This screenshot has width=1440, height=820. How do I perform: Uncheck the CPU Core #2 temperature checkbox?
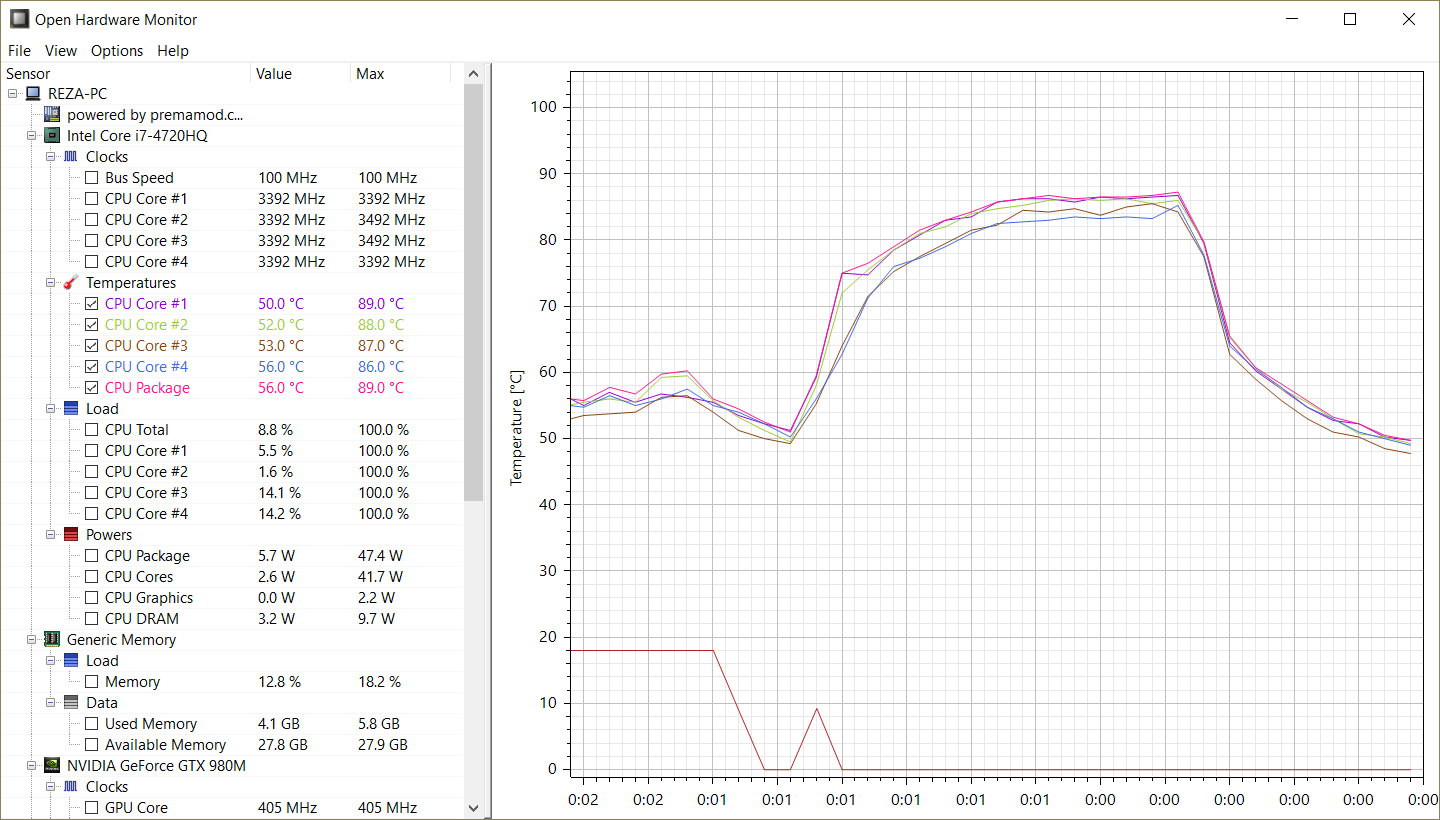(x=92, y=324)
